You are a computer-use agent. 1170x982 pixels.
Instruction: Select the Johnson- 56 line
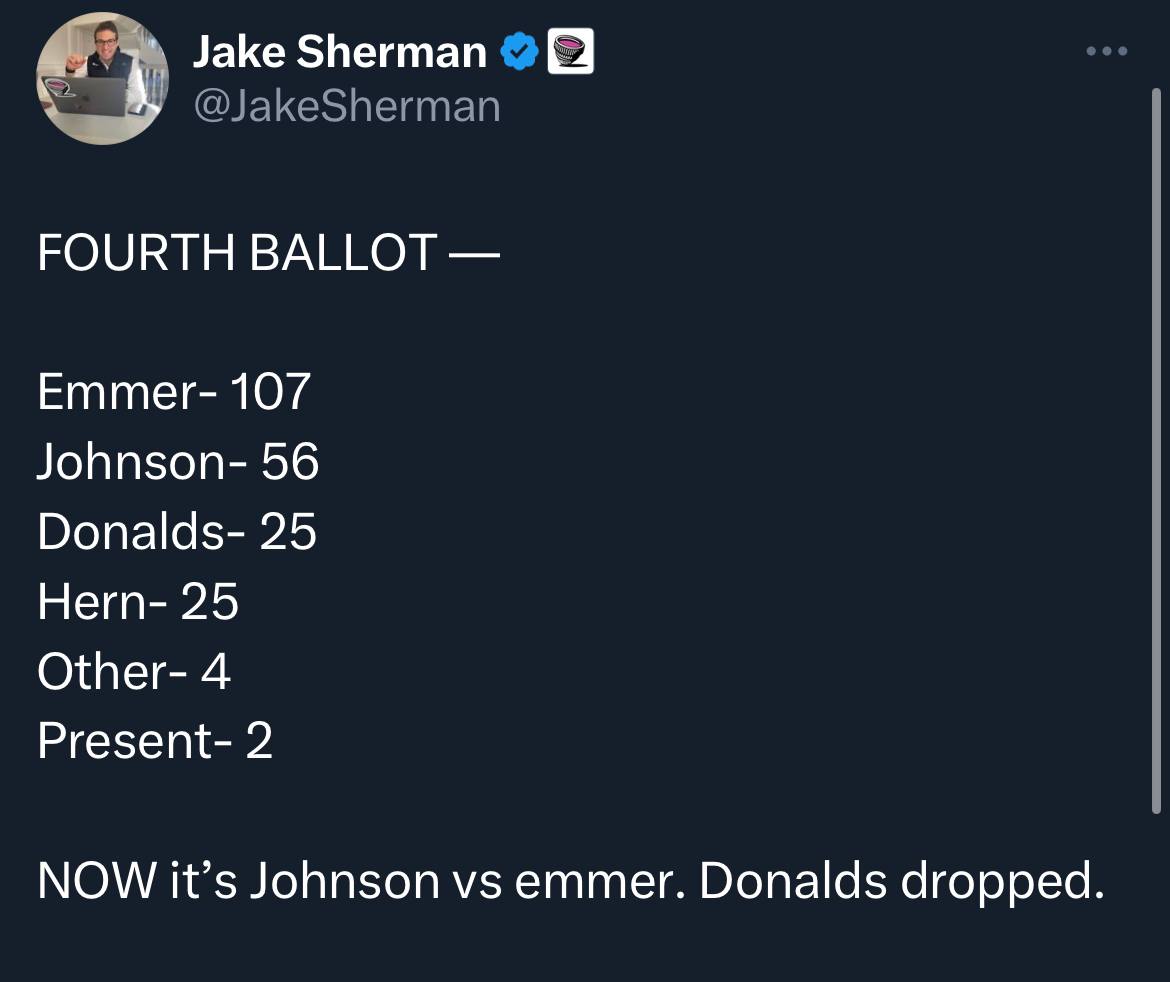(x=178, y=461)
